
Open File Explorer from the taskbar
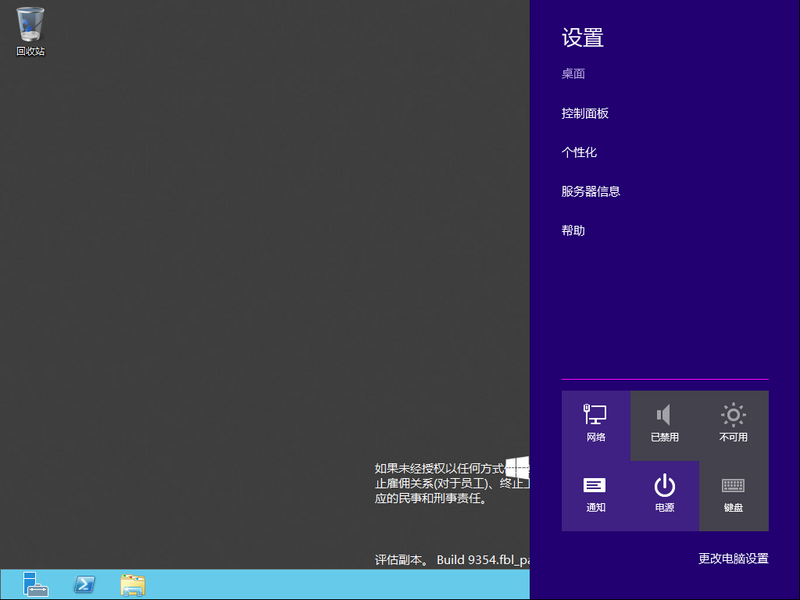[133, 584]
